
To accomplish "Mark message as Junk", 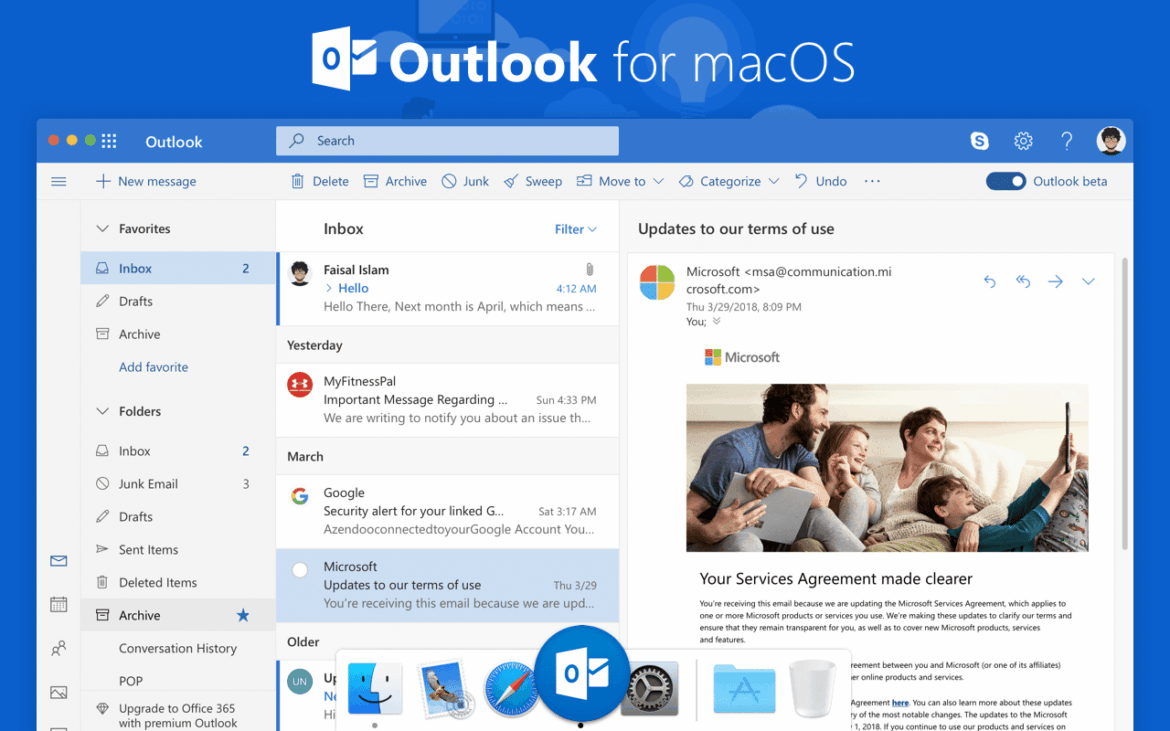I will [x=465, y=181].
